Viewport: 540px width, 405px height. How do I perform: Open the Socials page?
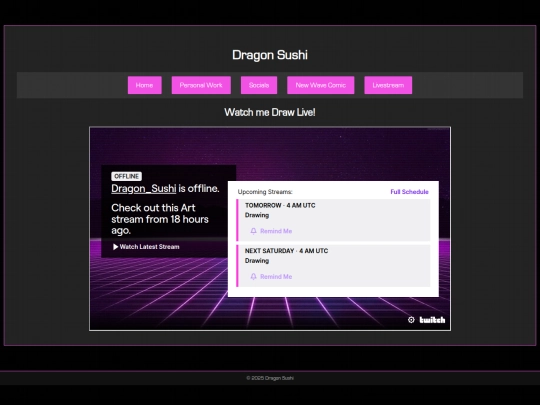point(259,85)
